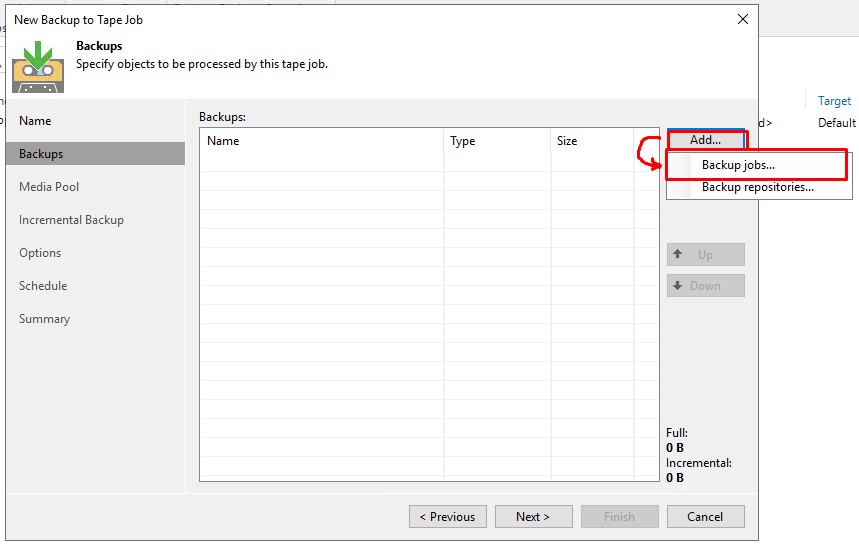
Task: Select the Backups wizard step
Action: click(x=41, y=154)
